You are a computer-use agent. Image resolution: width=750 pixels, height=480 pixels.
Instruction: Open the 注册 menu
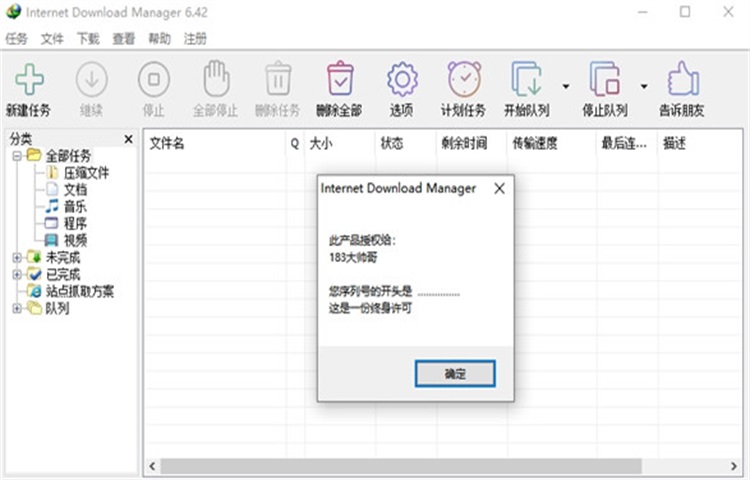(195, 38)
